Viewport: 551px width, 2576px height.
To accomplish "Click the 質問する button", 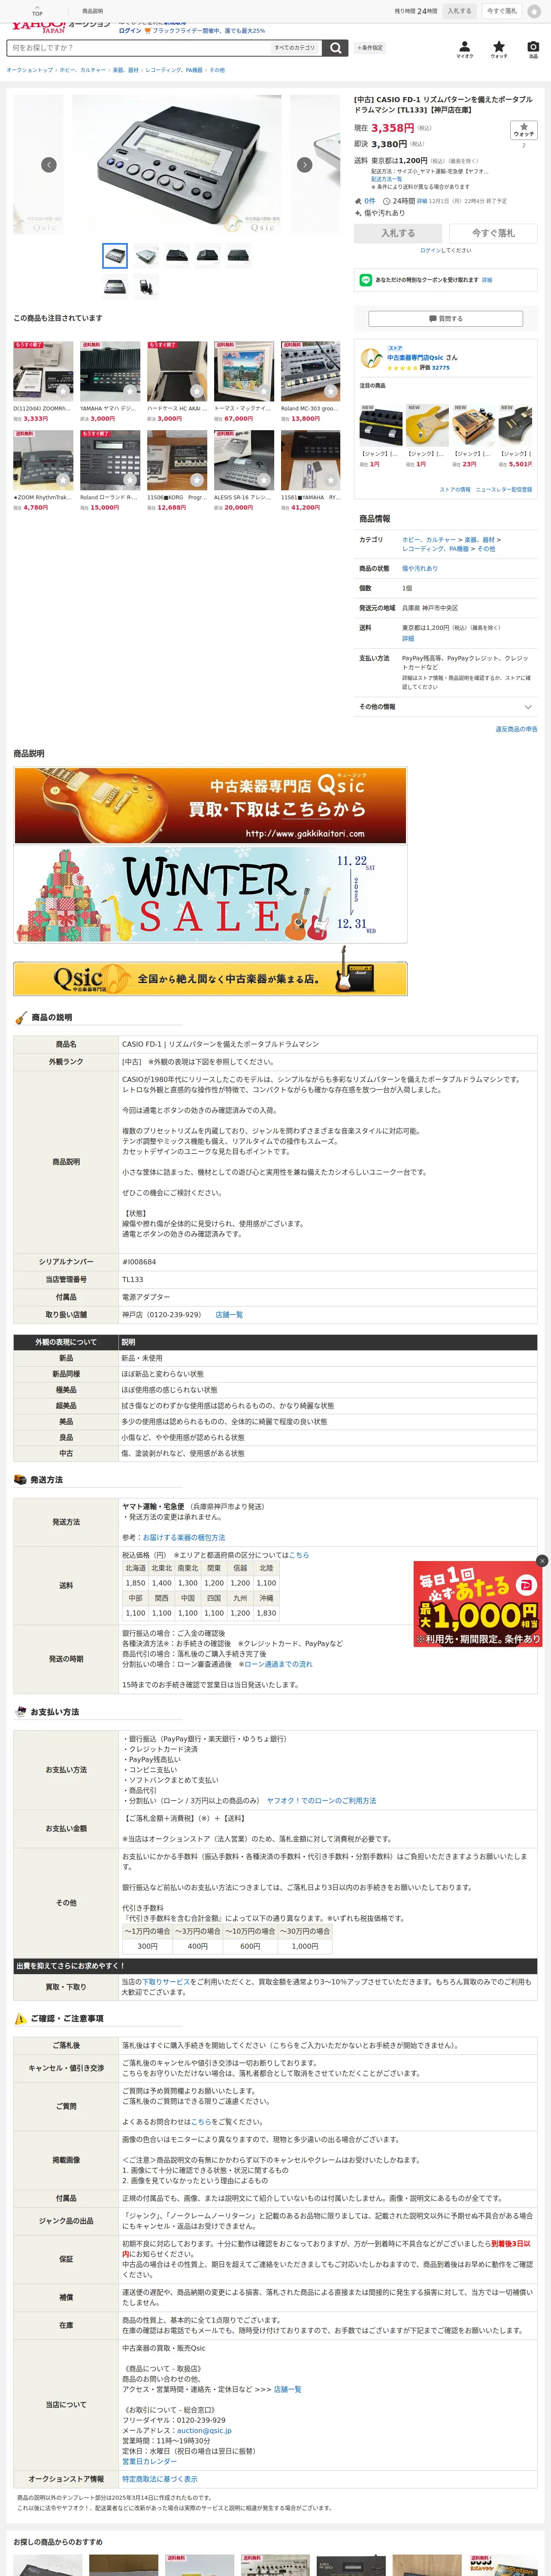I will point(446,318).
